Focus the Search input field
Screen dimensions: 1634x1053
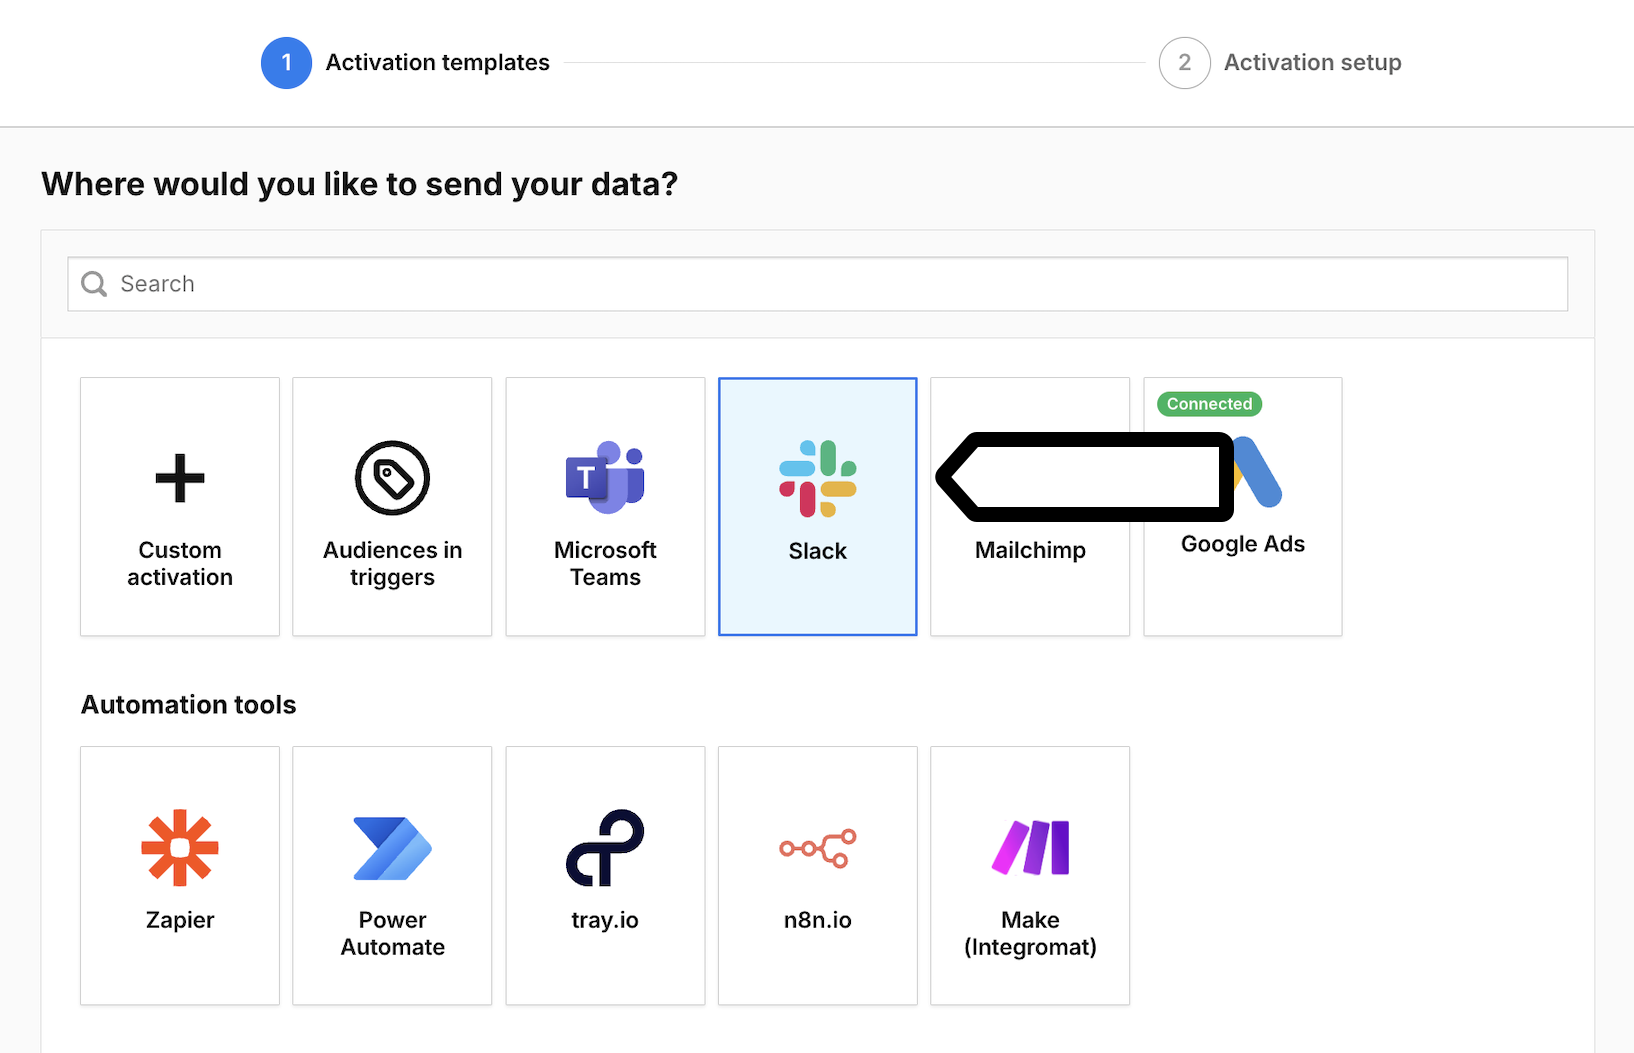click(818, 284)
